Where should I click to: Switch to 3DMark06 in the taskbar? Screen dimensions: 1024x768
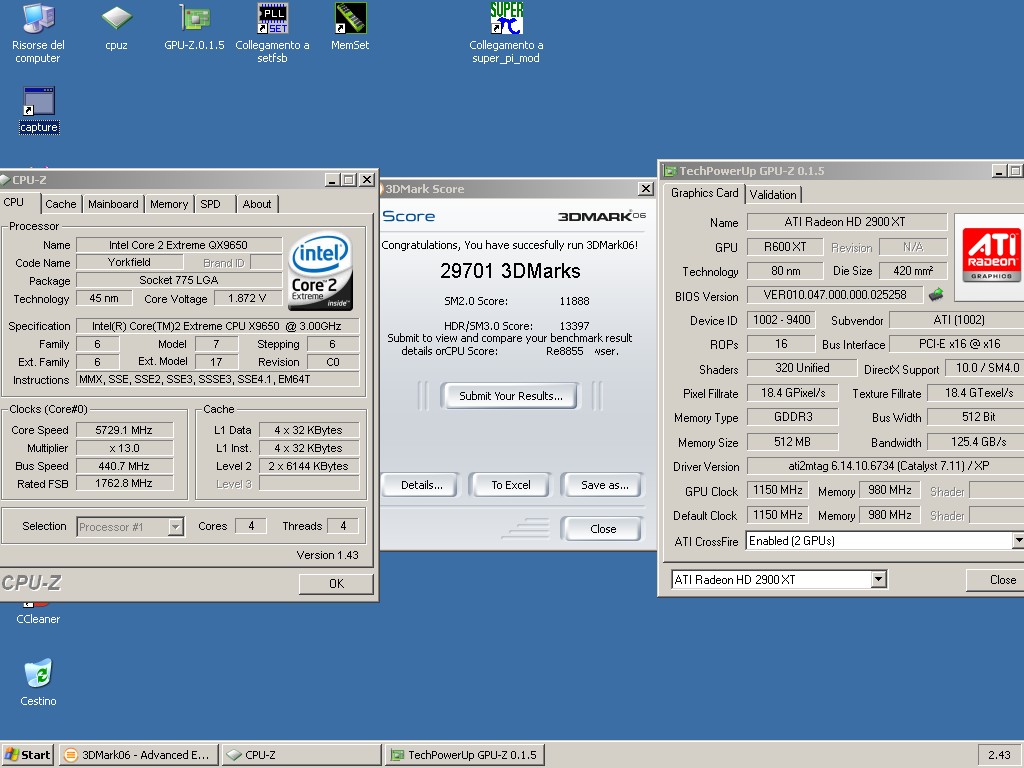(138, 755)
